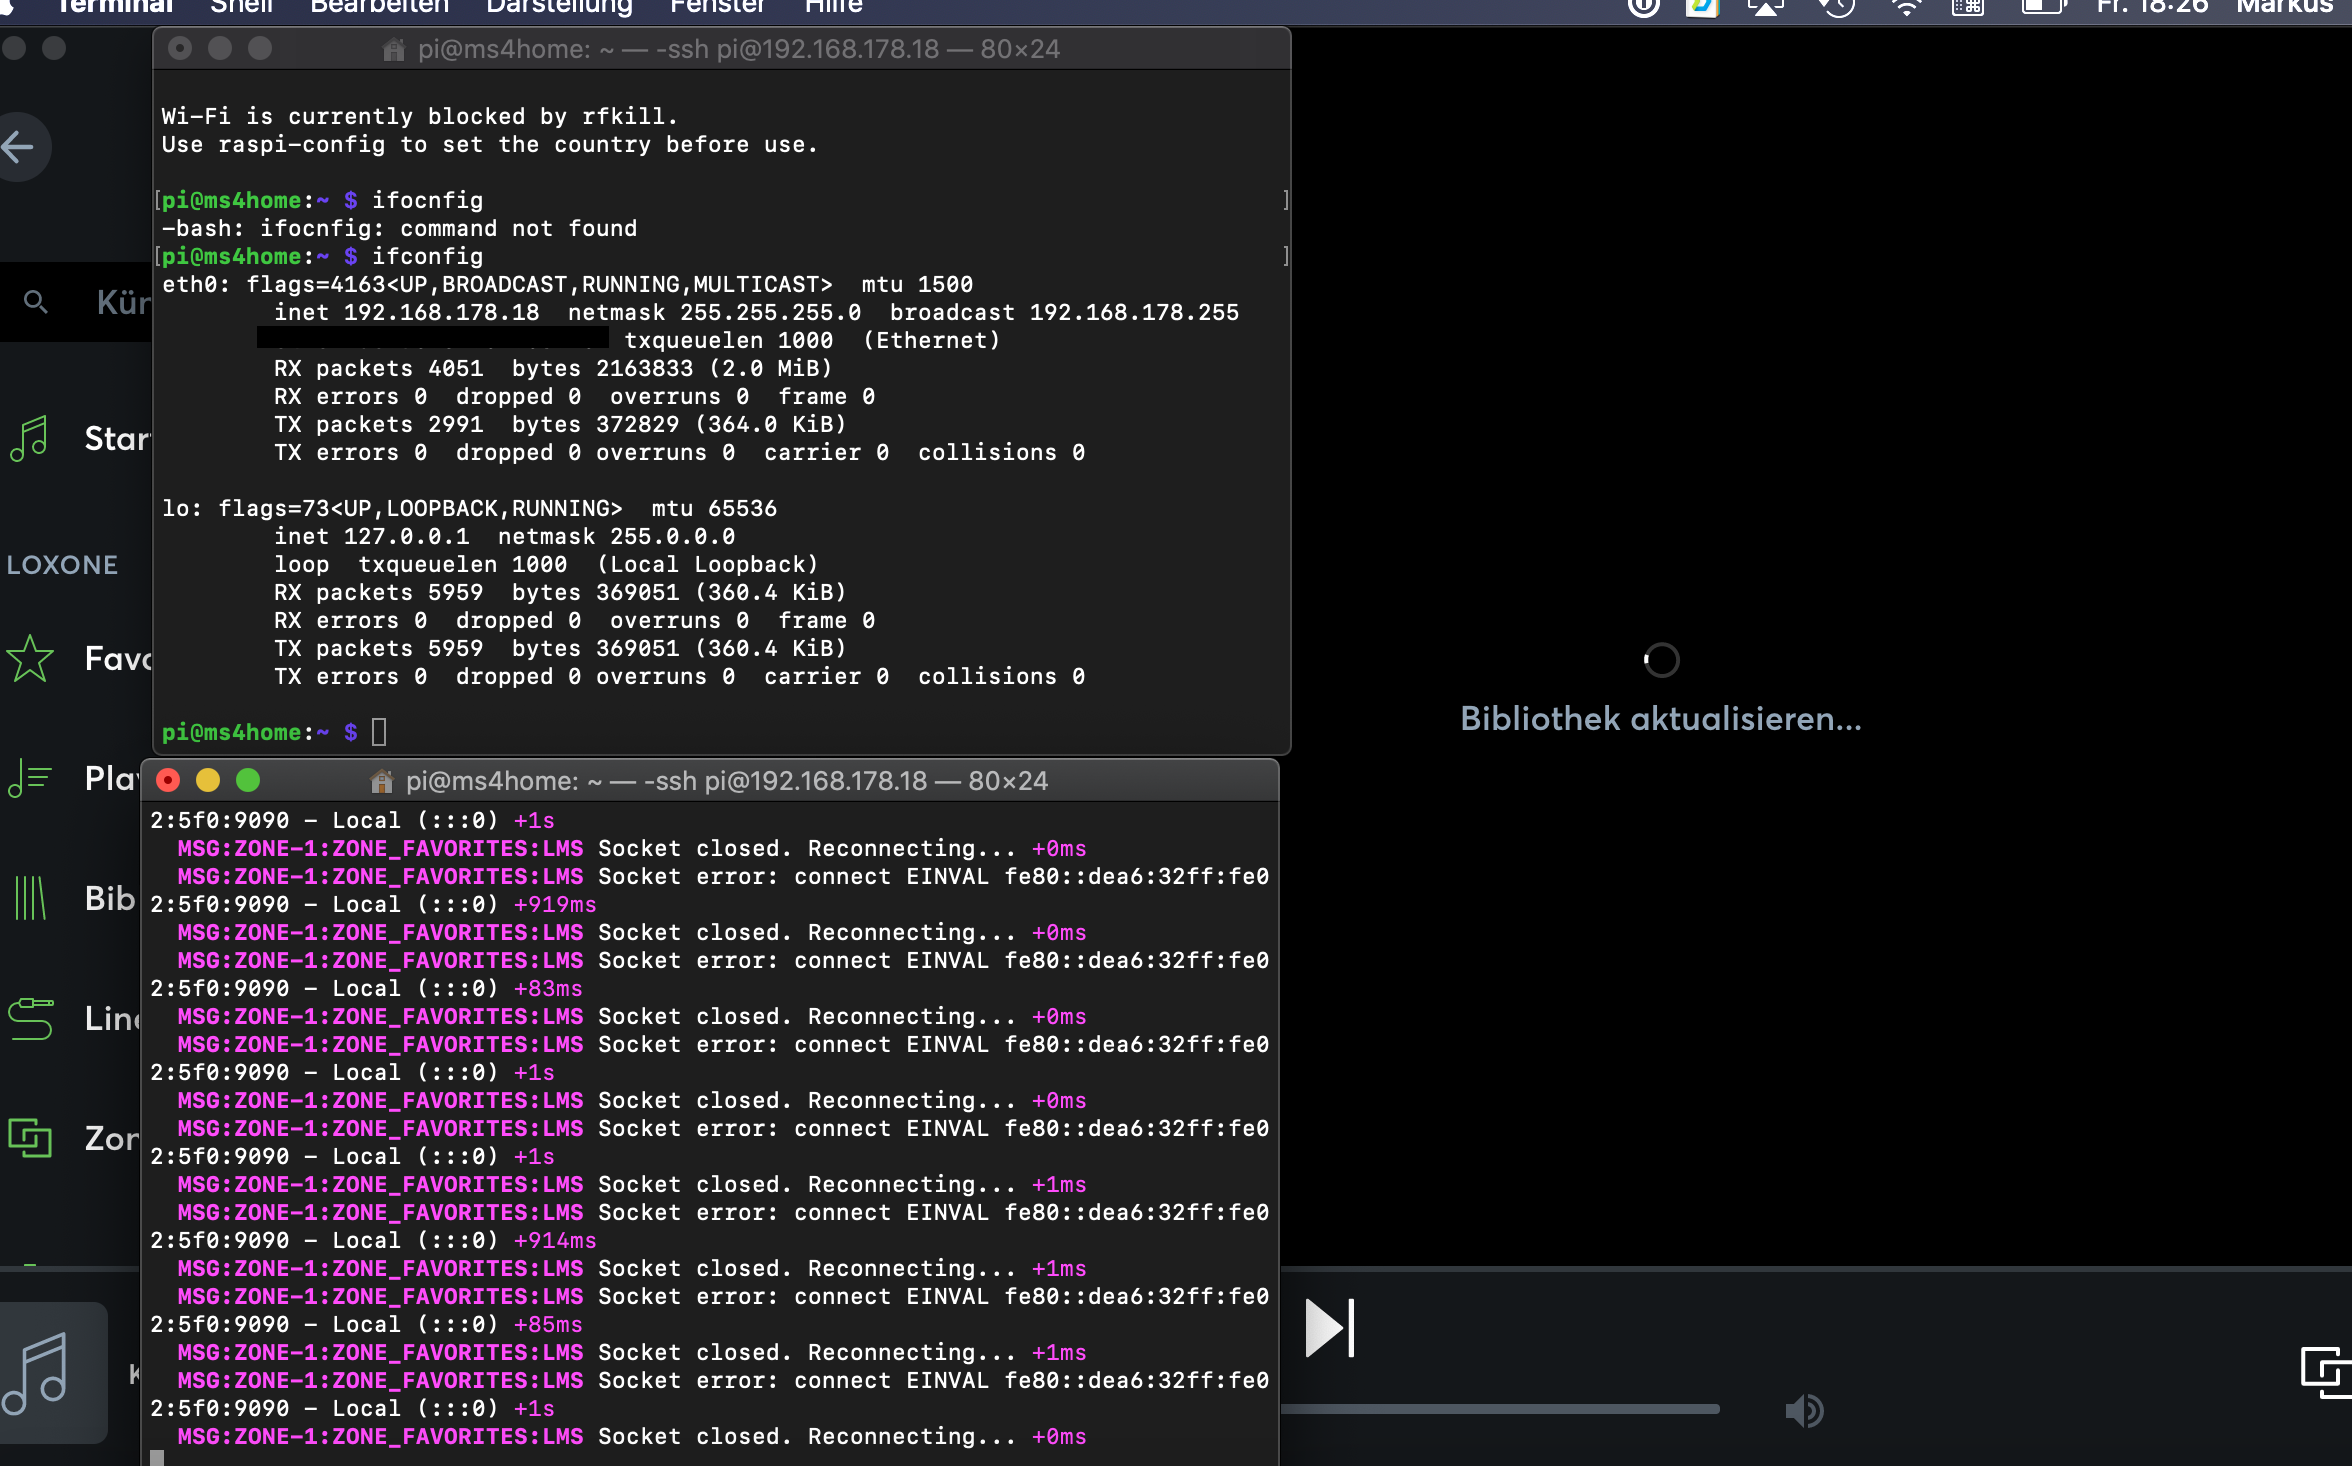Click the search magnifier icon
The image size is (2352, 1466).
pyautogui.click(x=36, y=302)
